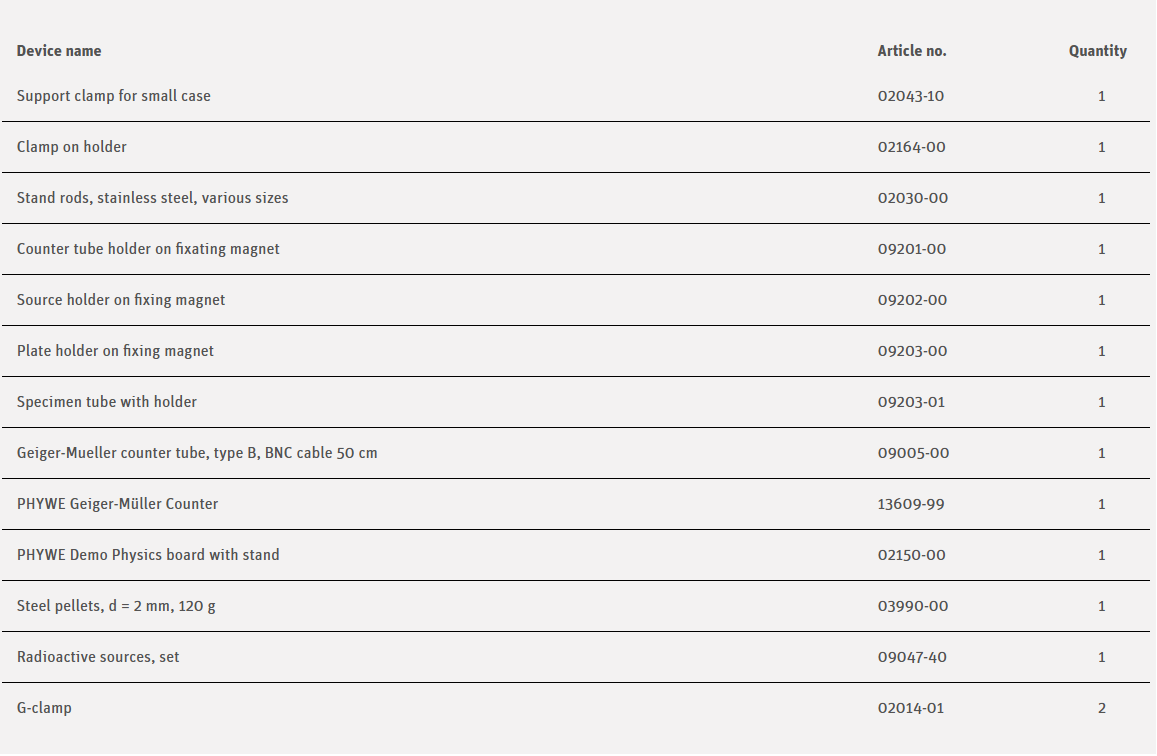1157x756 pixels.
Task: Open Radioactive sources, set
Action: 98,657
